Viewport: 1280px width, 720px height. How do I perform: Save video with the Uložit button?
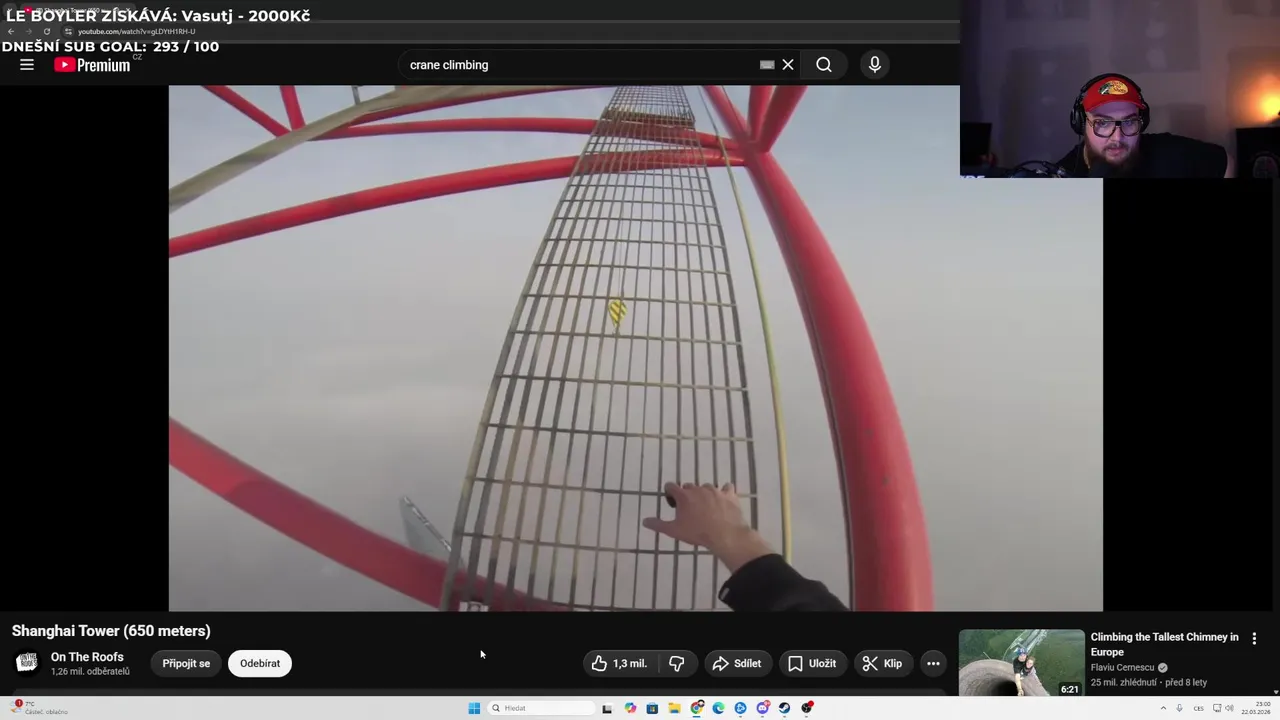(812, 663)
